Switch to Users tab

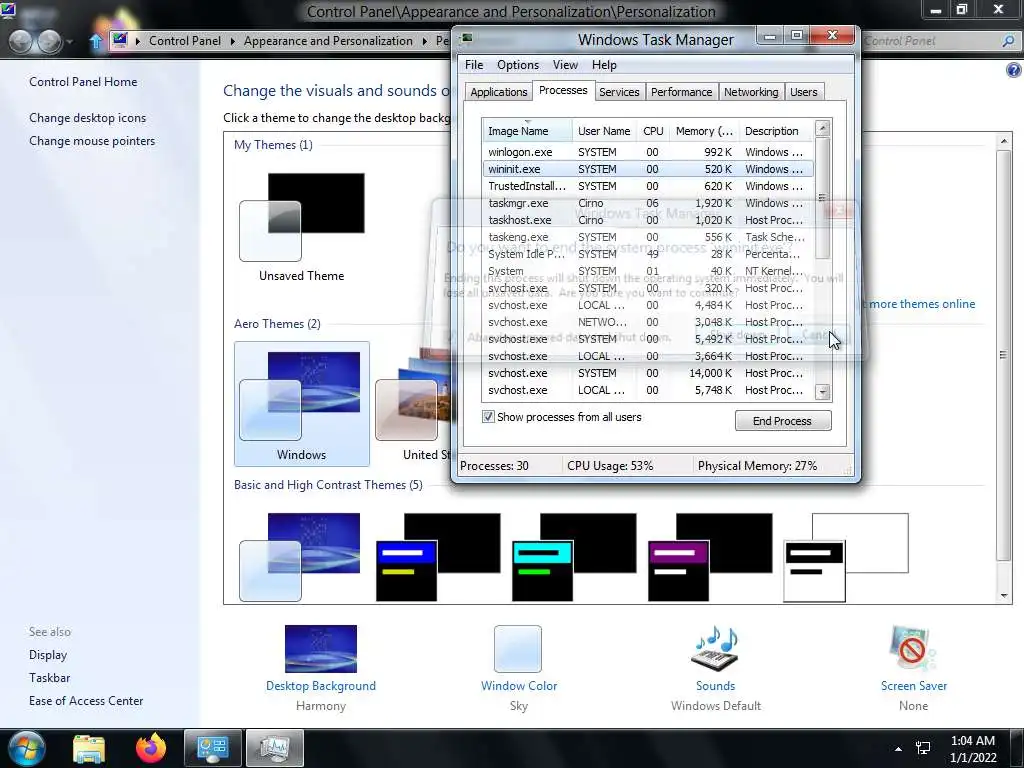click(x=803, y=92)
